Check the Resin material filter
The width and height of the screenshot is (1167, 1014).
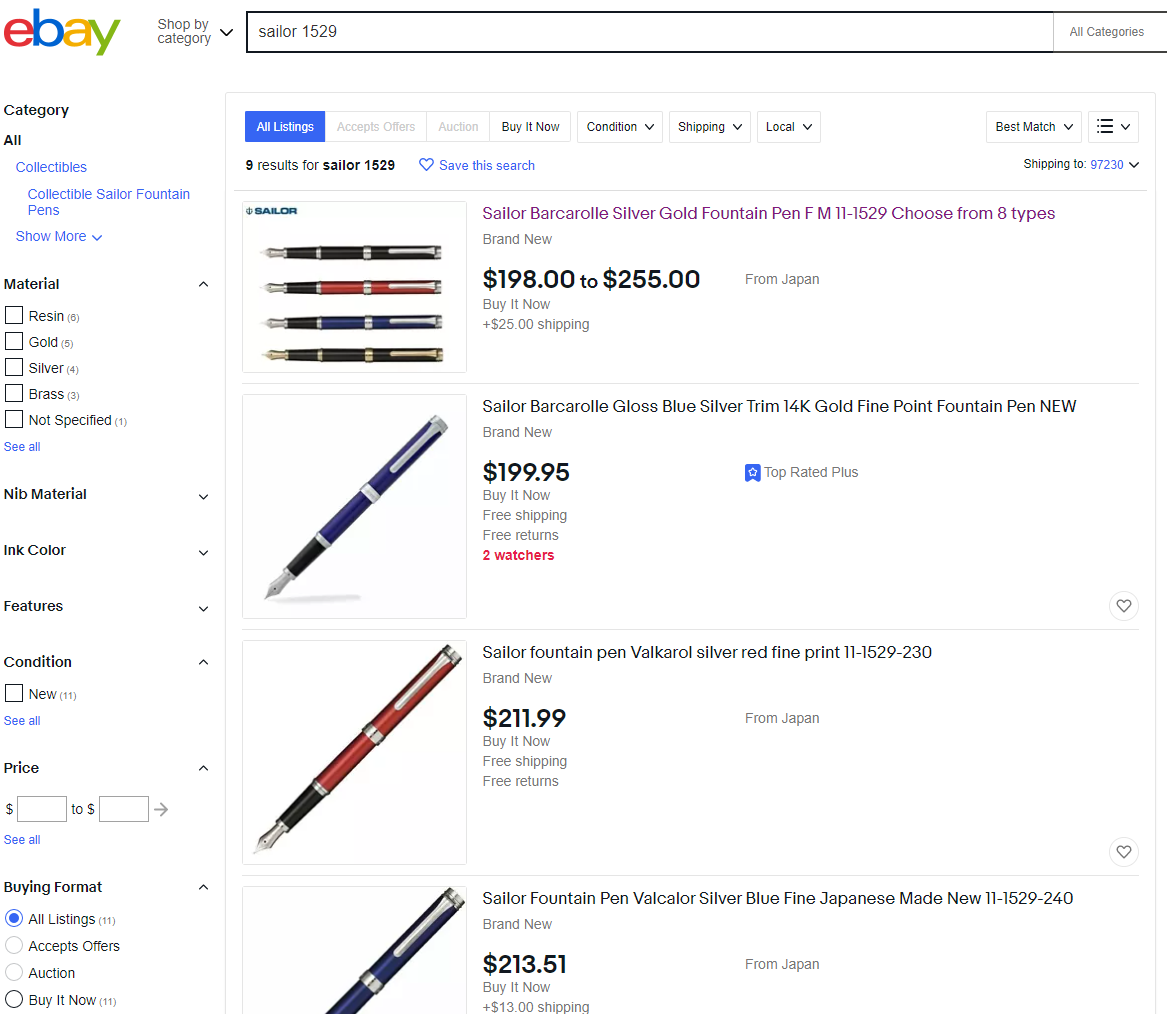[14, 316]
